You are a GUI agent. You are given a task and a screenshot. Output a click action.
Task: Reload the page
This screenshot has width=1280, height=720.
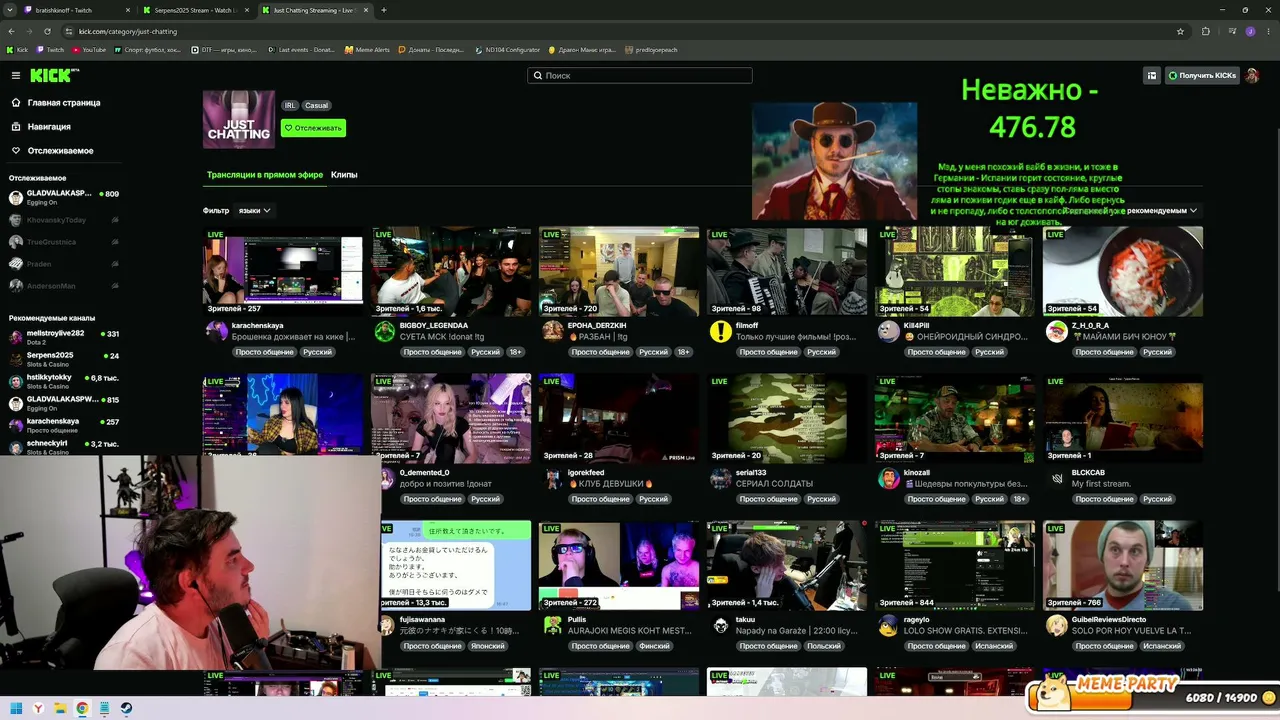(47, 31)
